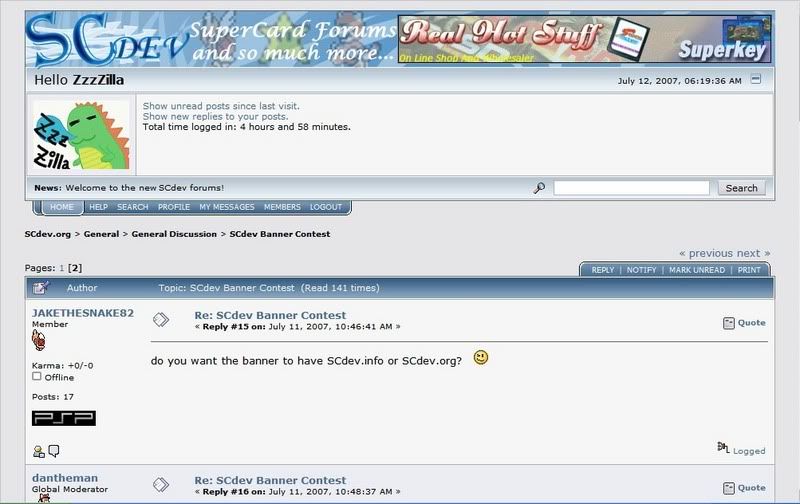
Task: Click the date July 12, 2007, 06:19:36 AM
Action: (x=680, y=81)
